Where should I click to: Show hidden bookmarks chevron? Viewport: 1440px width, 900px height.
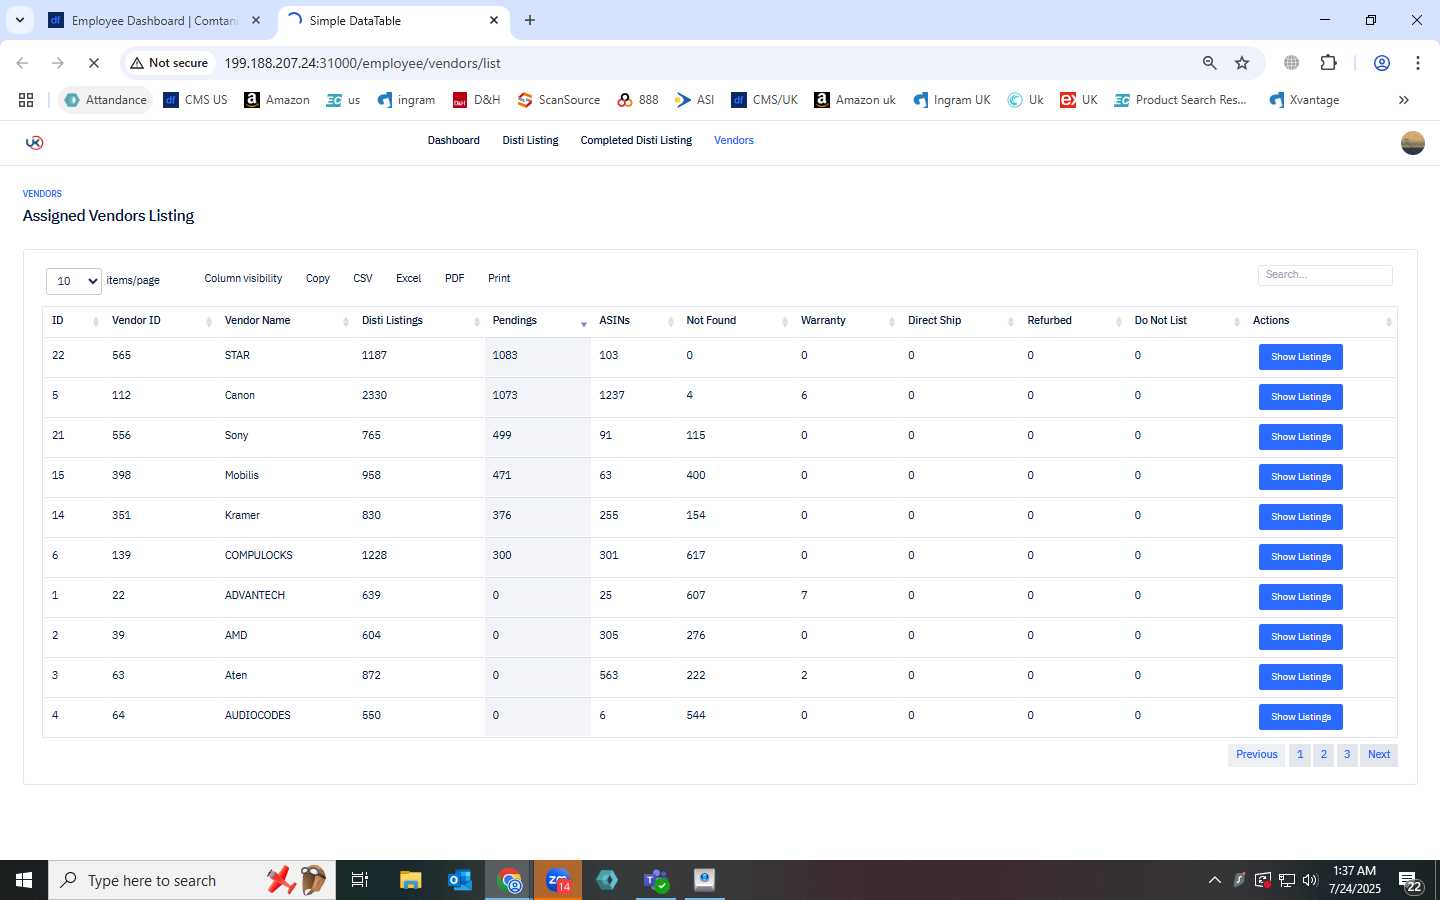pyautogui.click(x=1403, y=100)
